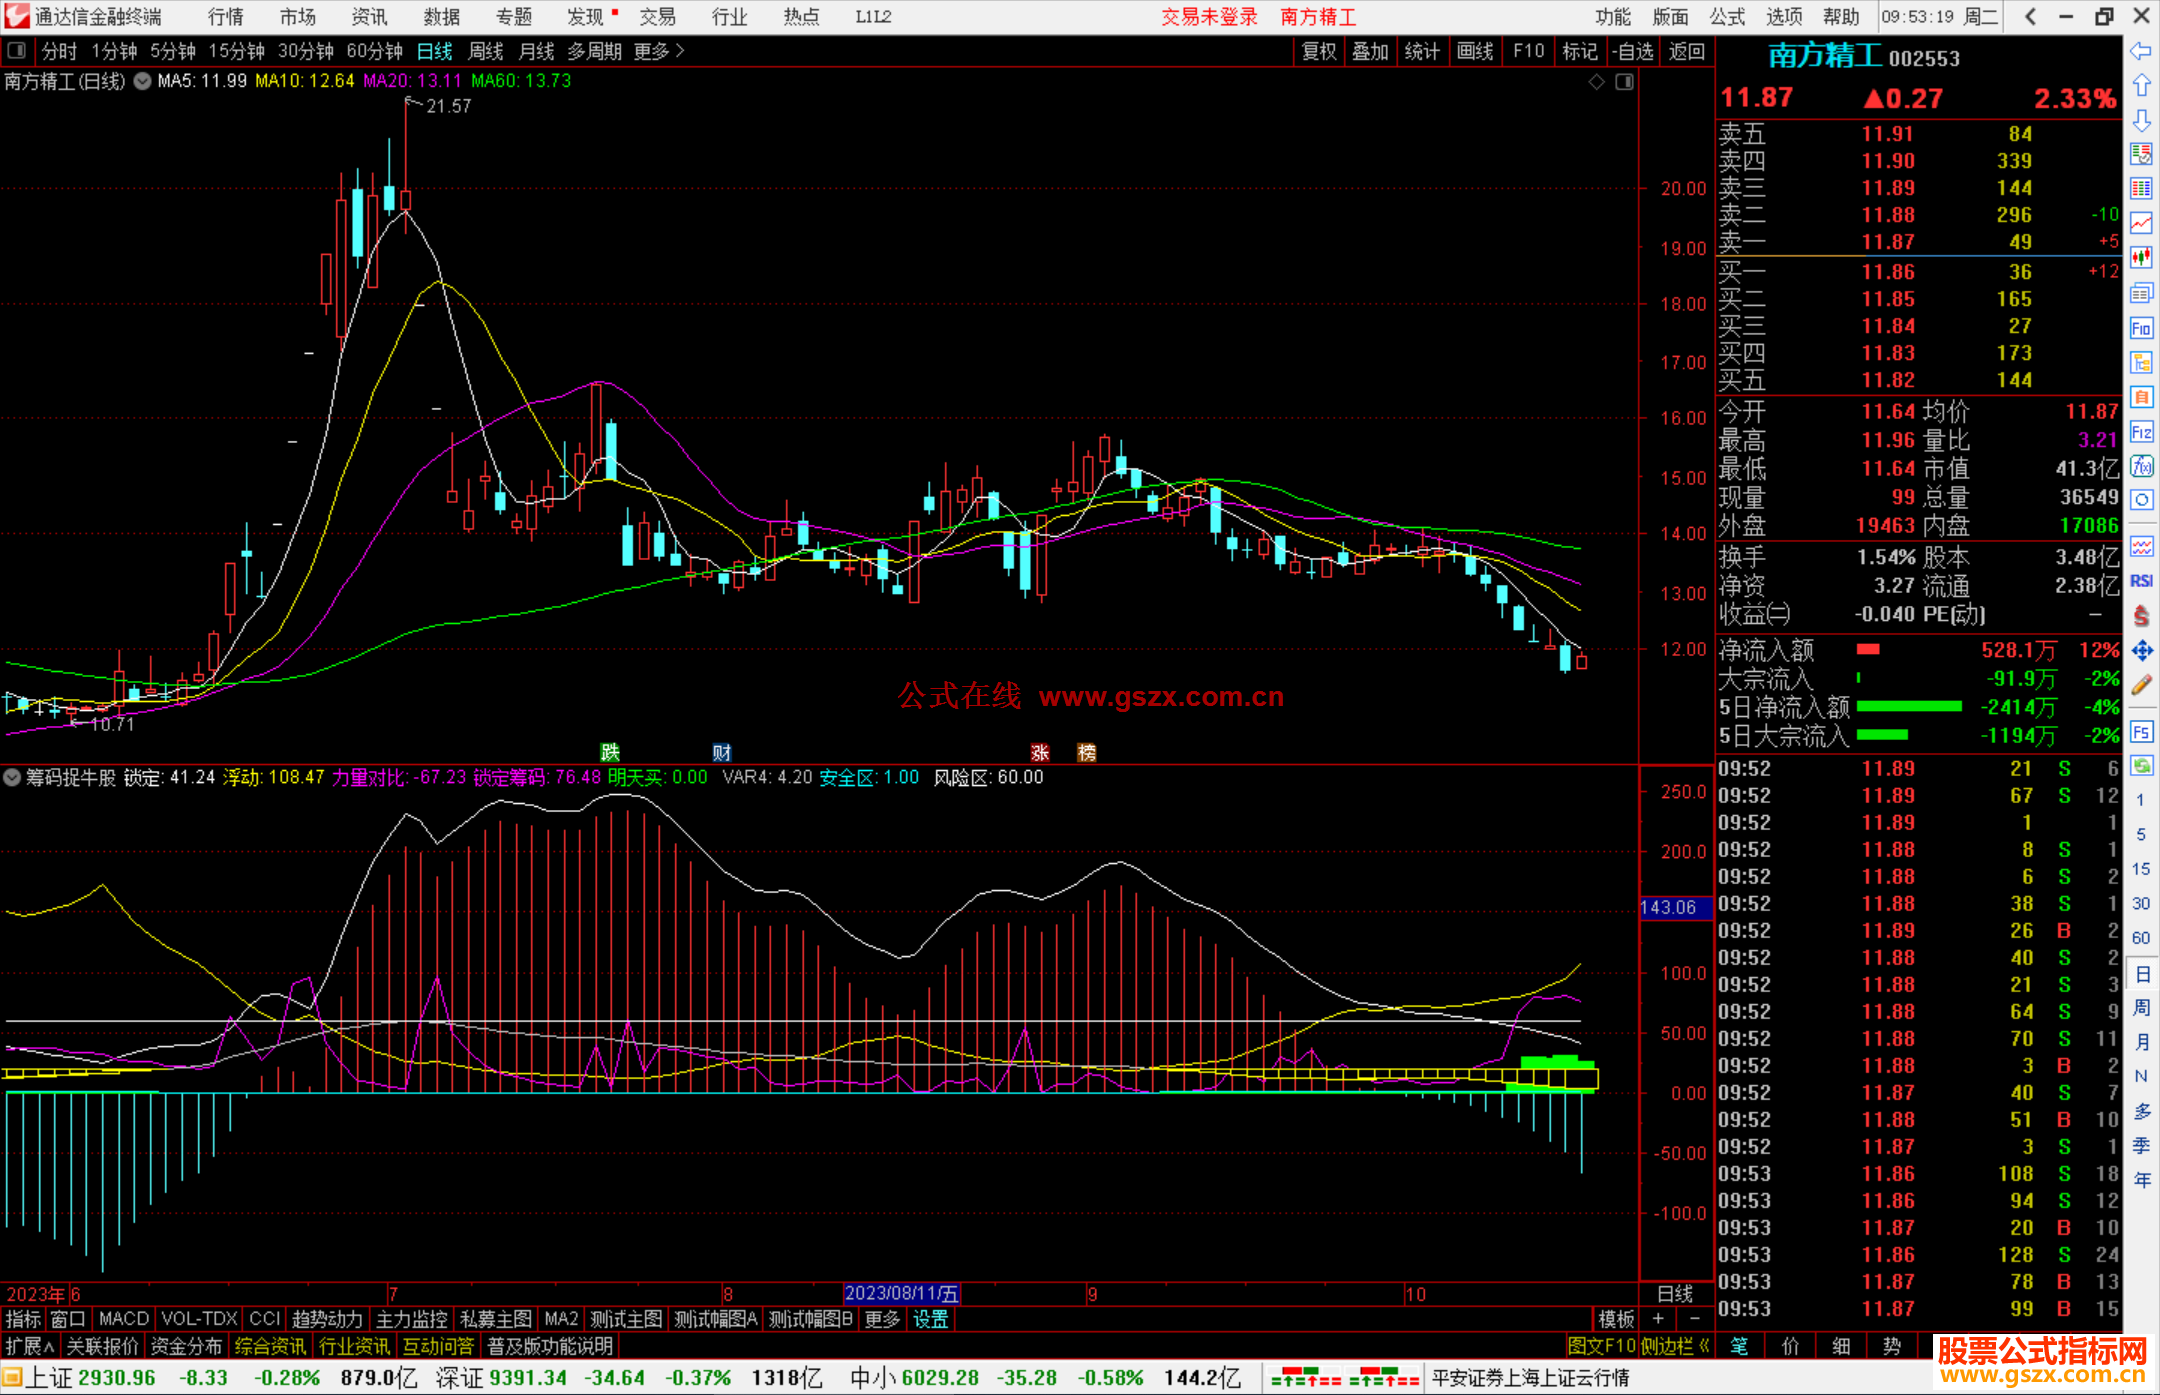The image size is (2160, 1395).
Task: Switch to the MACD indicator tab
Action: point(123,1319)
